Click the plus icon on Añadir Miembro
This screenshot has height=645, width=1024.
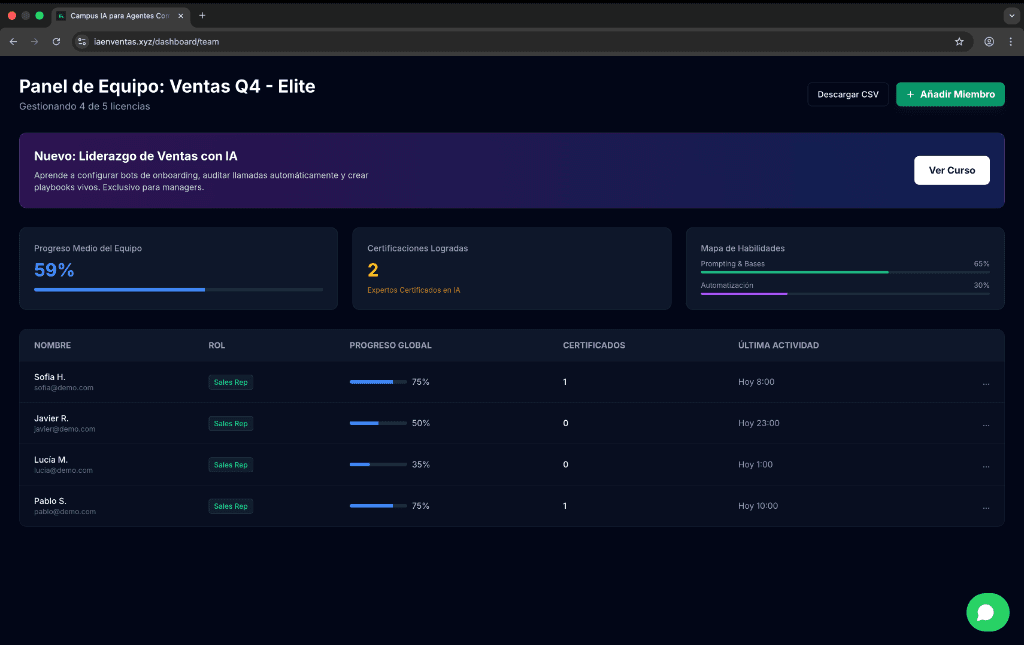[x=910, y=93]
